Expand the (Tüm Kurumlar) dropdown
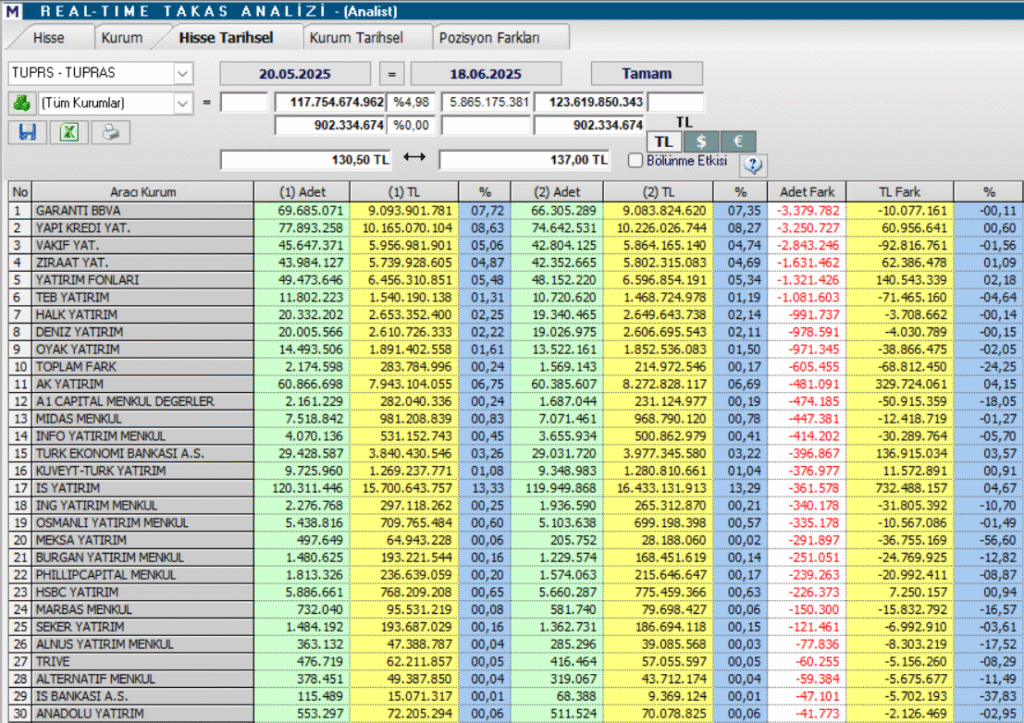Image resolution: width=1024 pixels, height=723 pixels. [182, 102]
